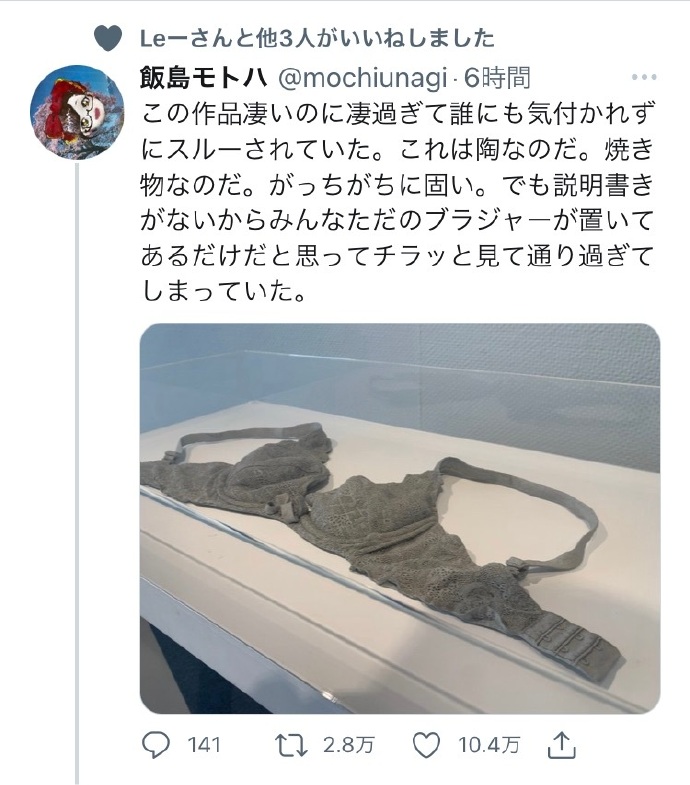View the ceramic bra photo attachment
Image resolution: width=690 pixels, height=785 pixels.
tap(400, 518)
